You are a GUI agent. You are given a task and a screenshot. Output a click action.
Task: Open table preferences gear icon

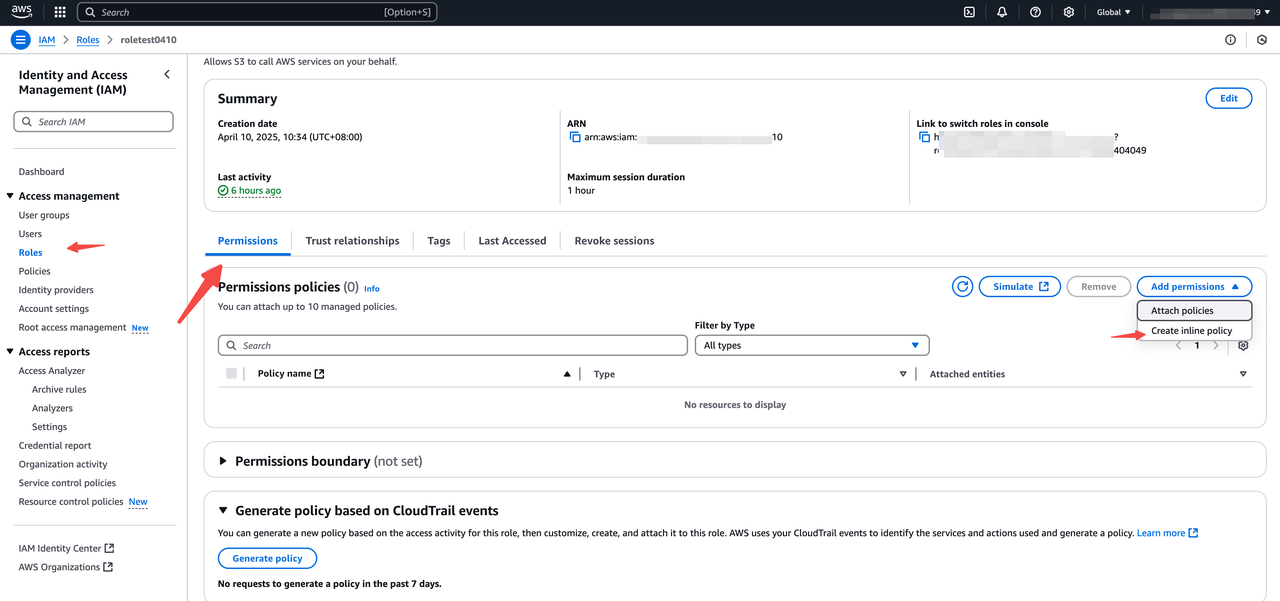(1243, 346)
